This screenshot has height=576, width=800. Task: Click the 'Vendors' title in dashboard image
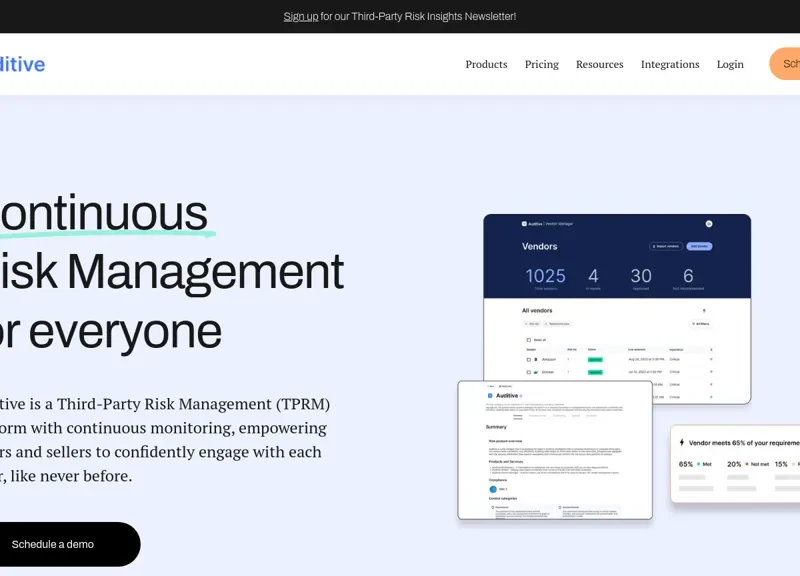click(539, 246)
